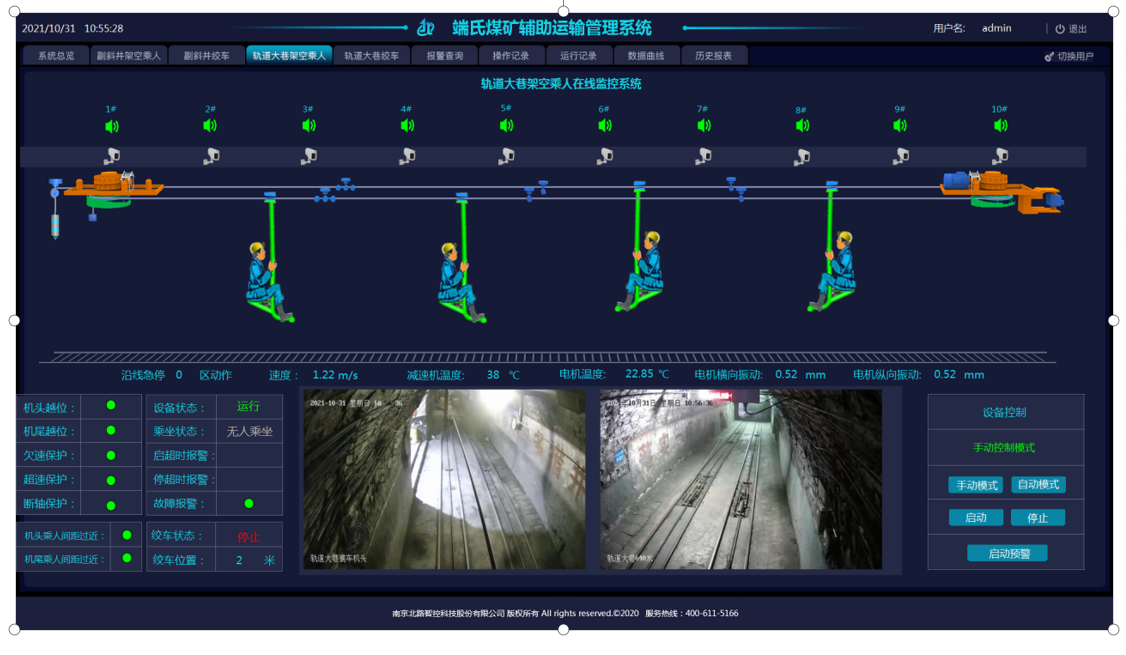
Task: Click the 启动预警 button
Action: (1006, 553)
